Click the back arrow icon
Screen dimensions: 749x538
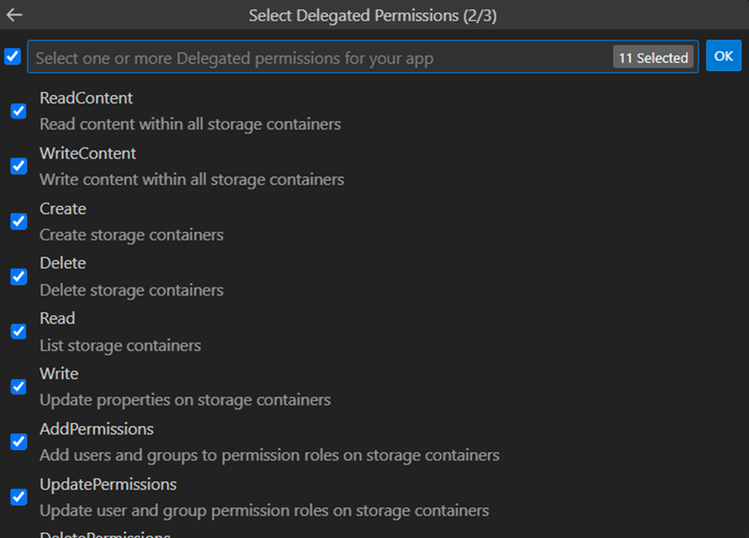(x=14, y=15)
